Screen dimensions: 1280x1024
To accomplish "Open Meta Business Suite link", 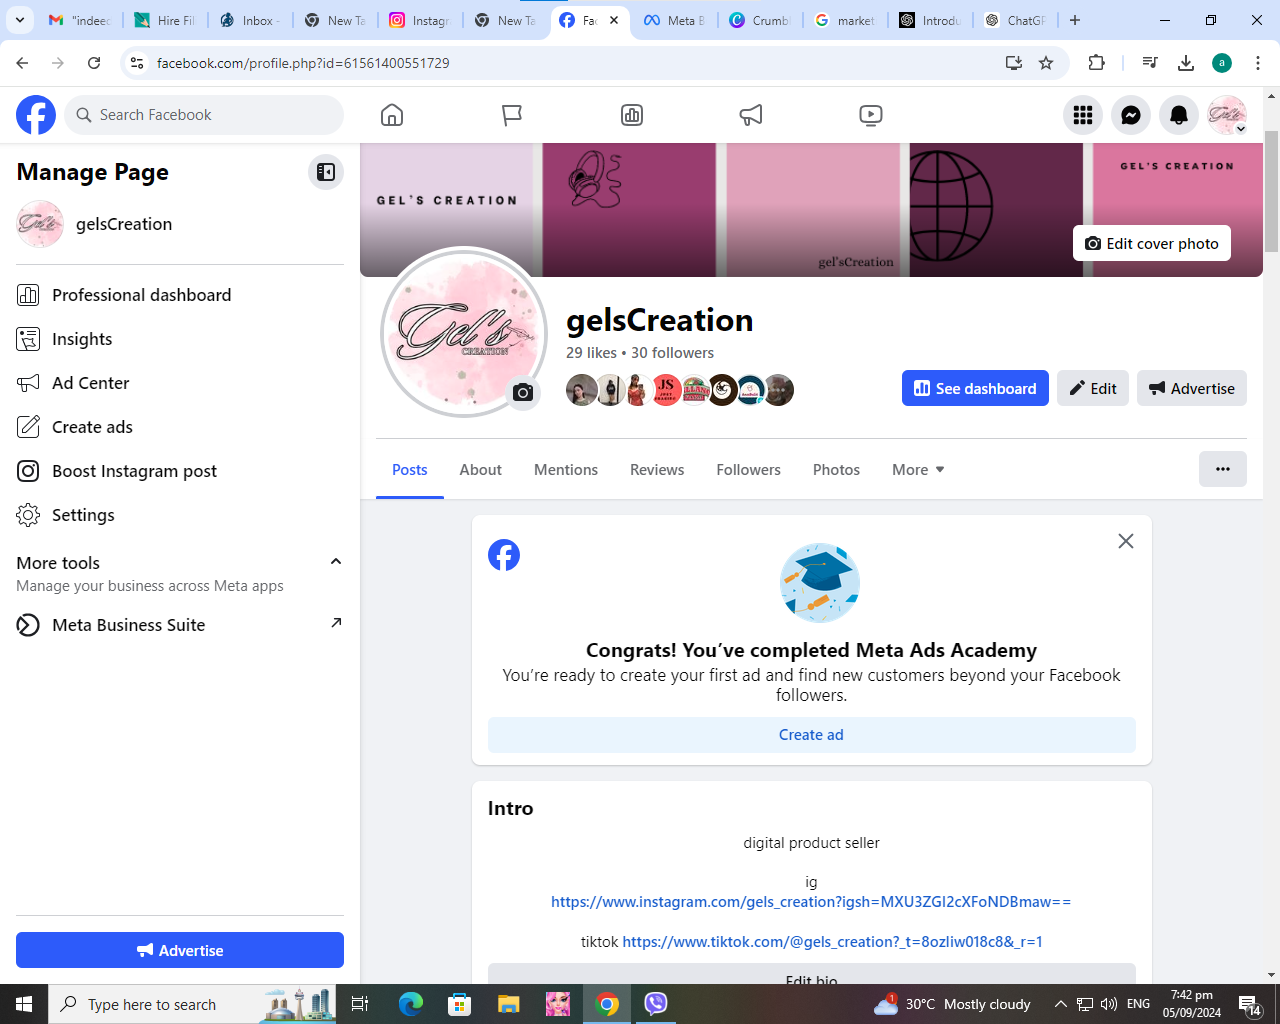I will pyautogui.click(x=180, y=625).
